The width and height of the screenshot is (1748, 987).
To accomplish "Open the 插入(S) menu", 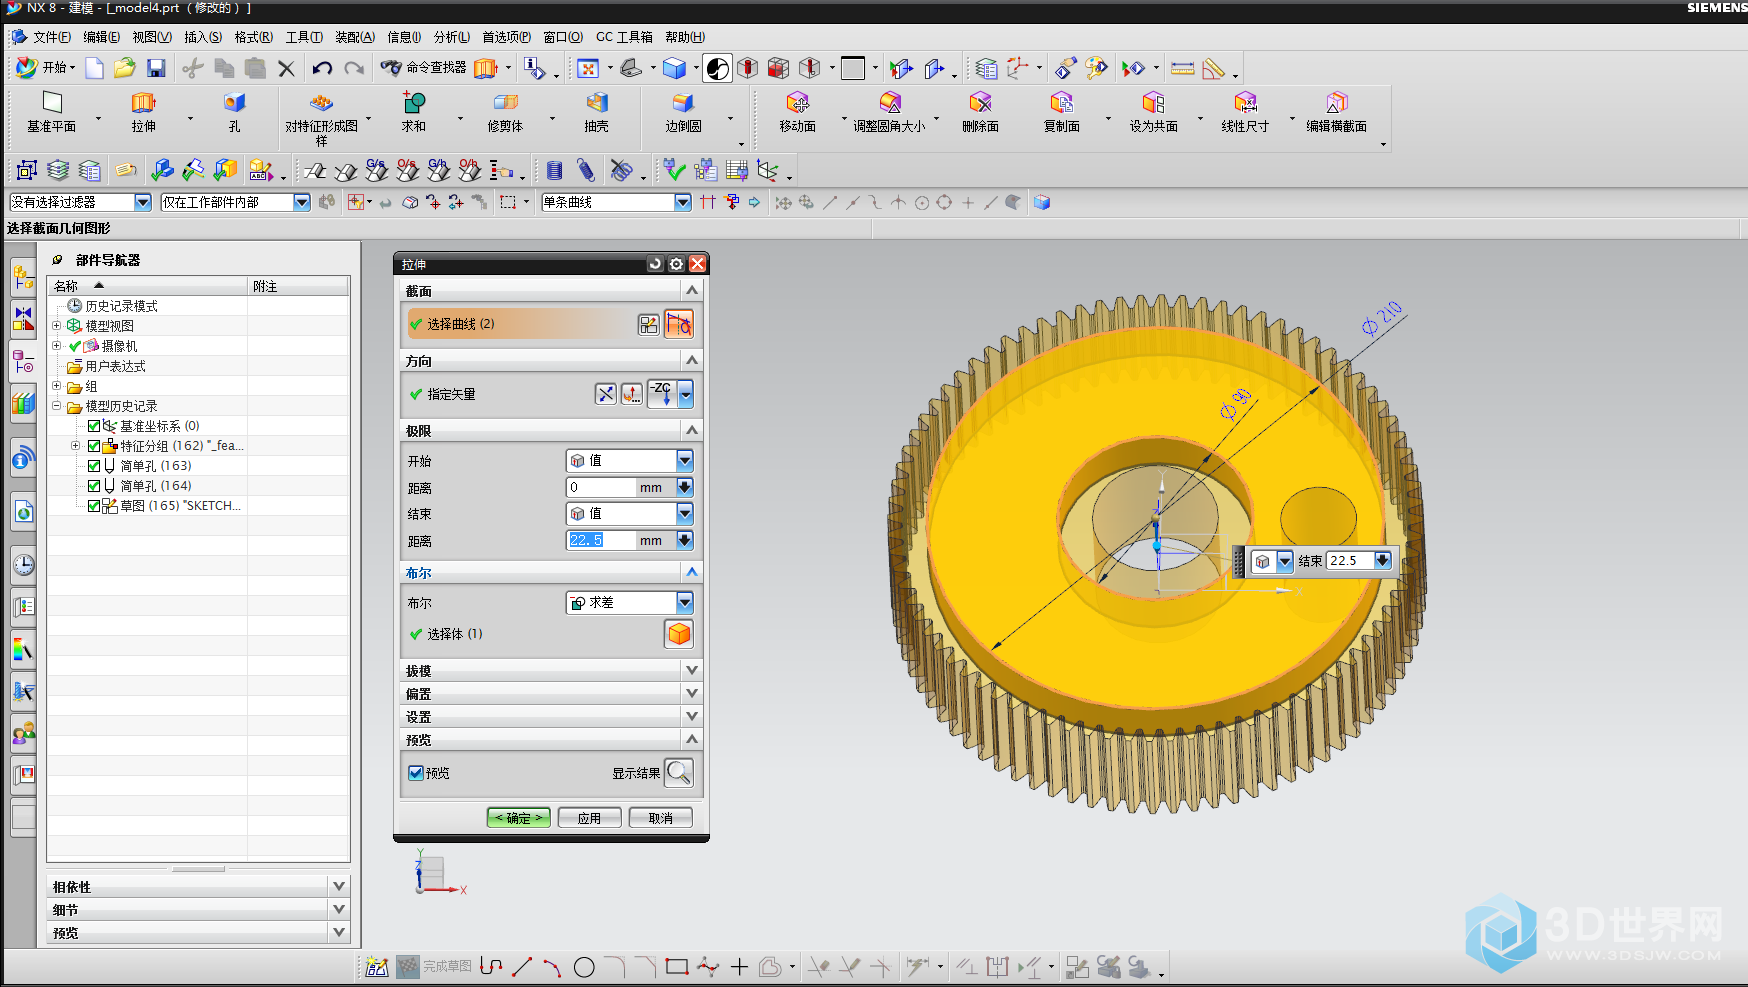I will click(x=203, y=37).
